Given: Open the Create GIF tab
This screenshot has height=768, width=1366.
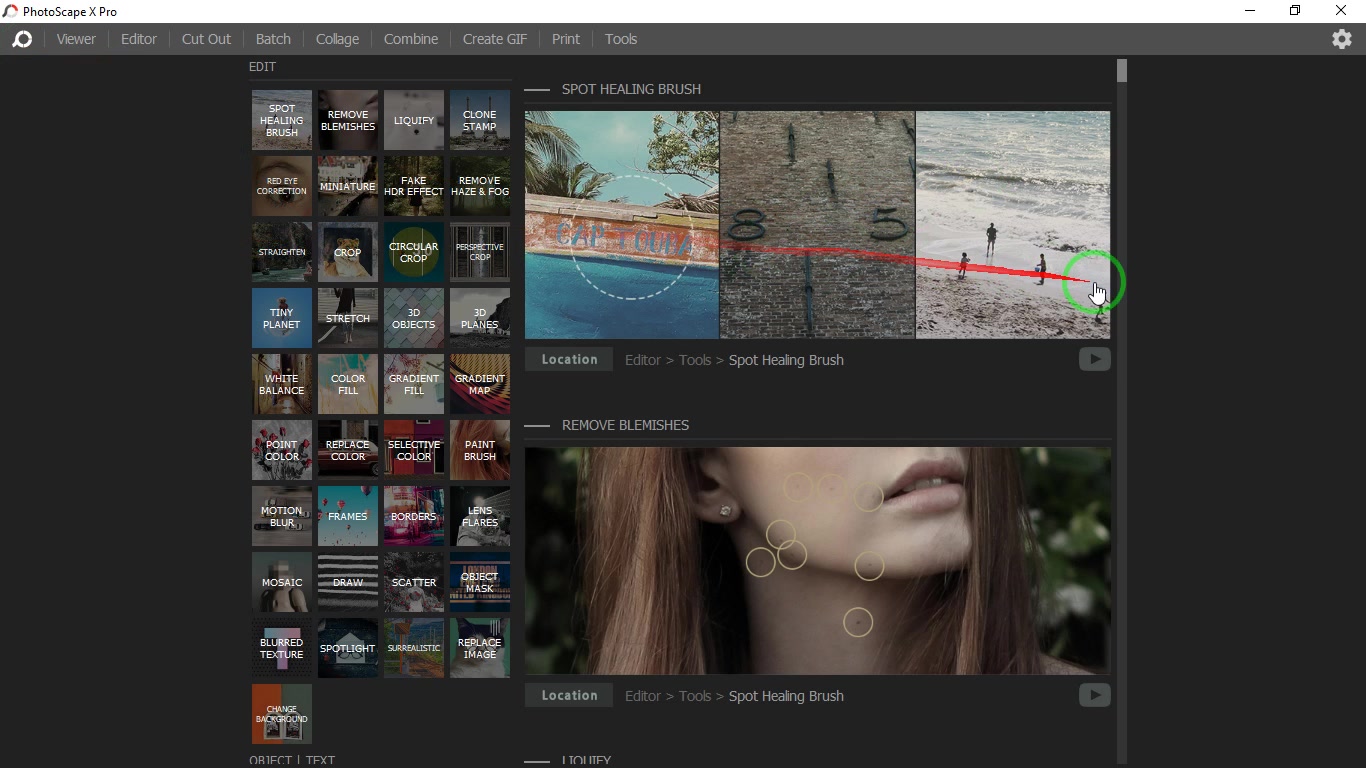Looking at the screenshot, I should tap(495, 39).
